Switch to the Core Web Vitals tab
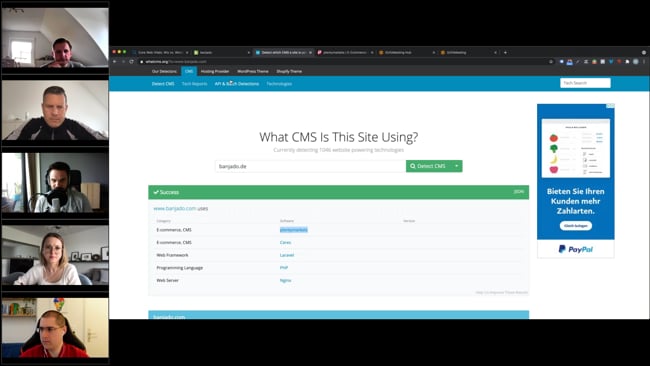 click(160, 53)
